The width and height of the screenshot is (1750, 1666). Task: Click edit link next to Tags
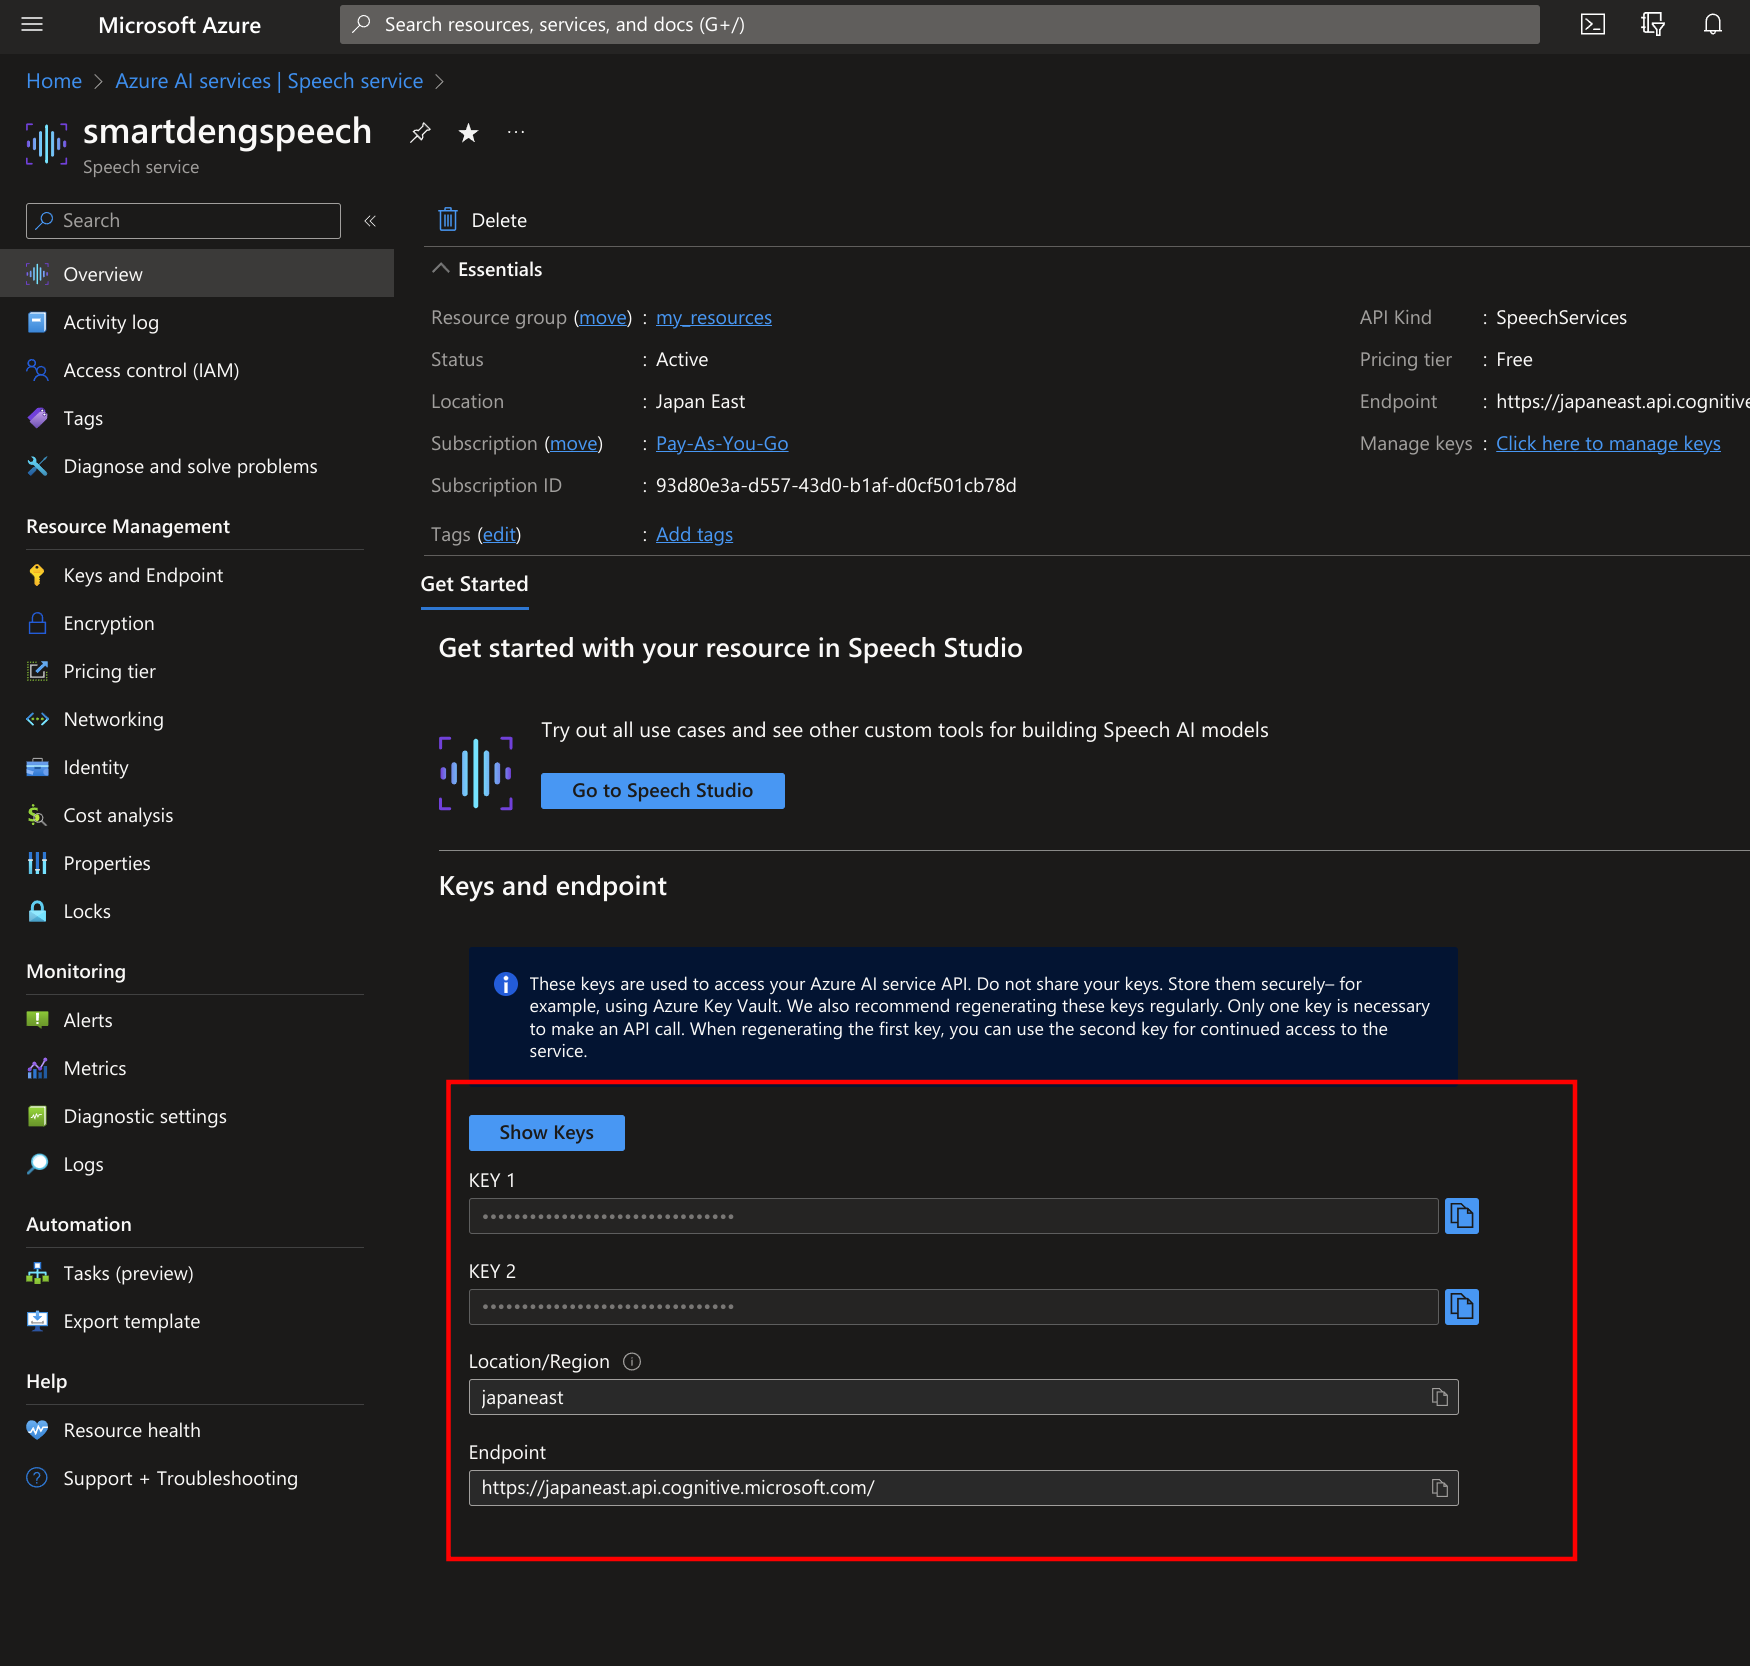click(x=499, y=534)
